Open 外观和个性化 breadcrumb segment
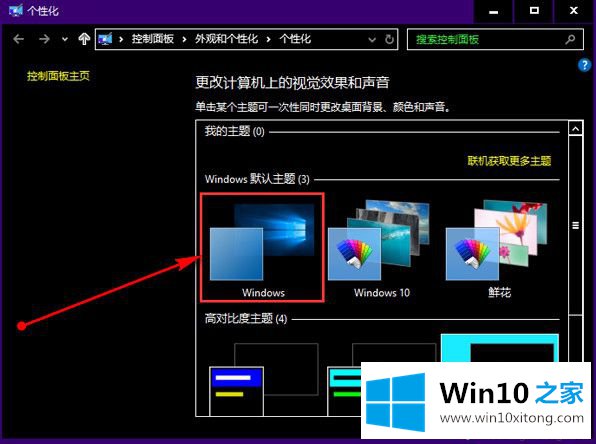The image size is (596, 444). (227, 39)
